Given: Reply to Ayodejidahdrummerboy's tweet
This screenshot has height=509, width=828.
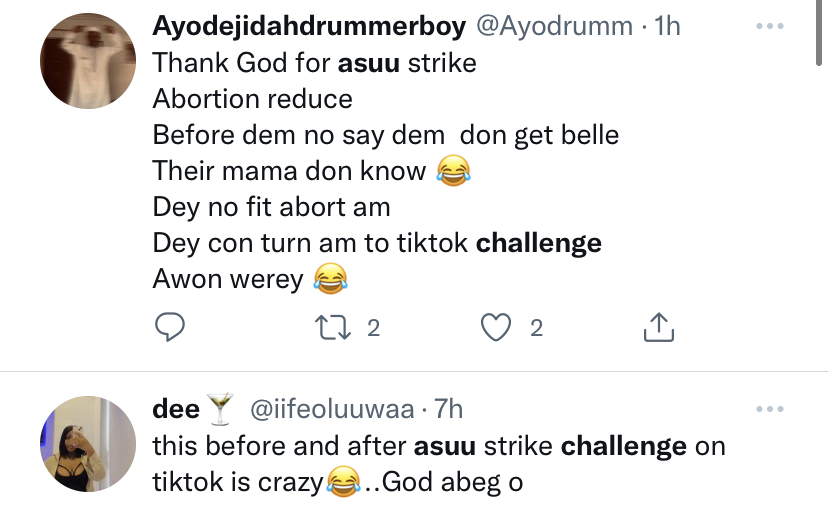Looking at the screenshot, I should click(x=171, y=327).
